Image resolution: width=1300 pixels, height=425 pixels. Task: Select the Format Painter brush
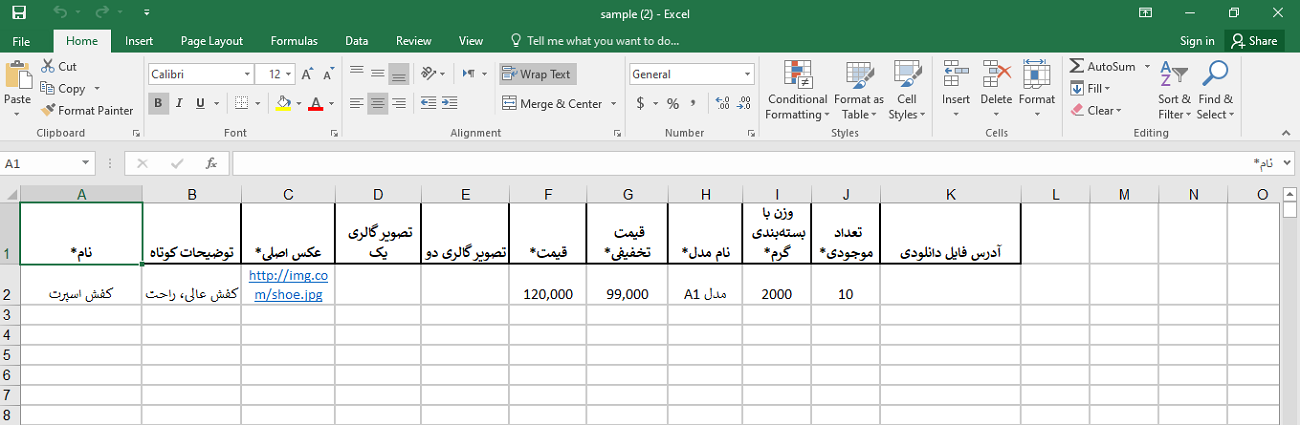87,110
